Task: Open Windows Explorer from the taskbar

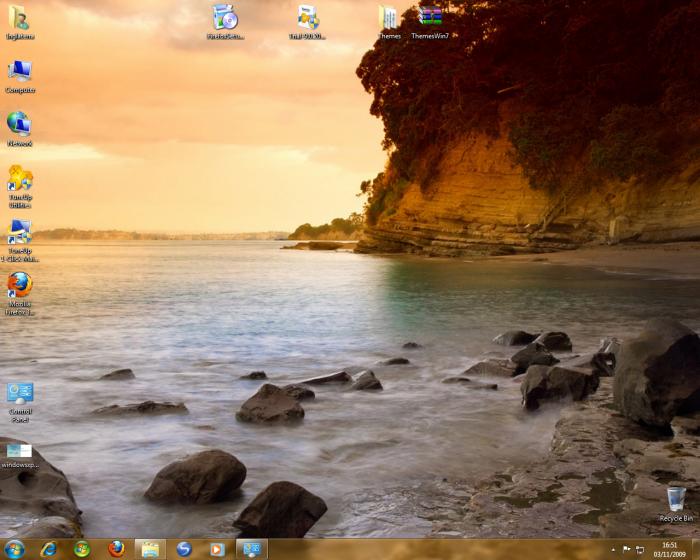Action: pos(150,549)
